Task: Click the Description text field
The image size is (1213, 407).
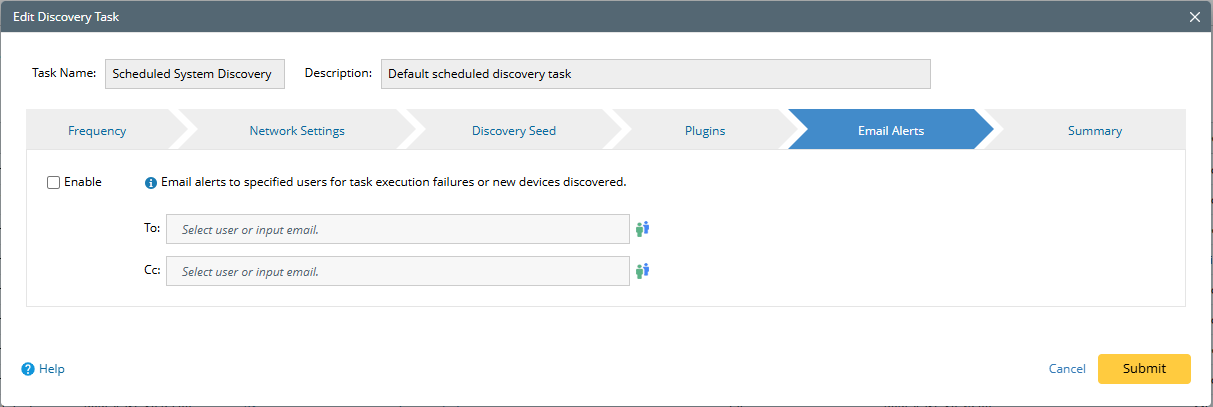Action: 655,74
